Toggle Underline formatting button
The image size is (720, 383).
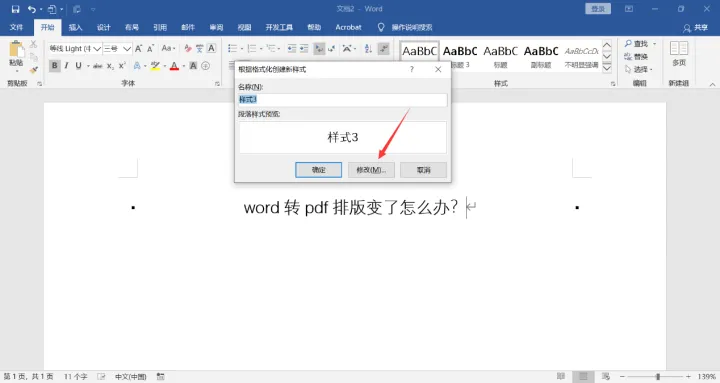(x=79, y=66)
